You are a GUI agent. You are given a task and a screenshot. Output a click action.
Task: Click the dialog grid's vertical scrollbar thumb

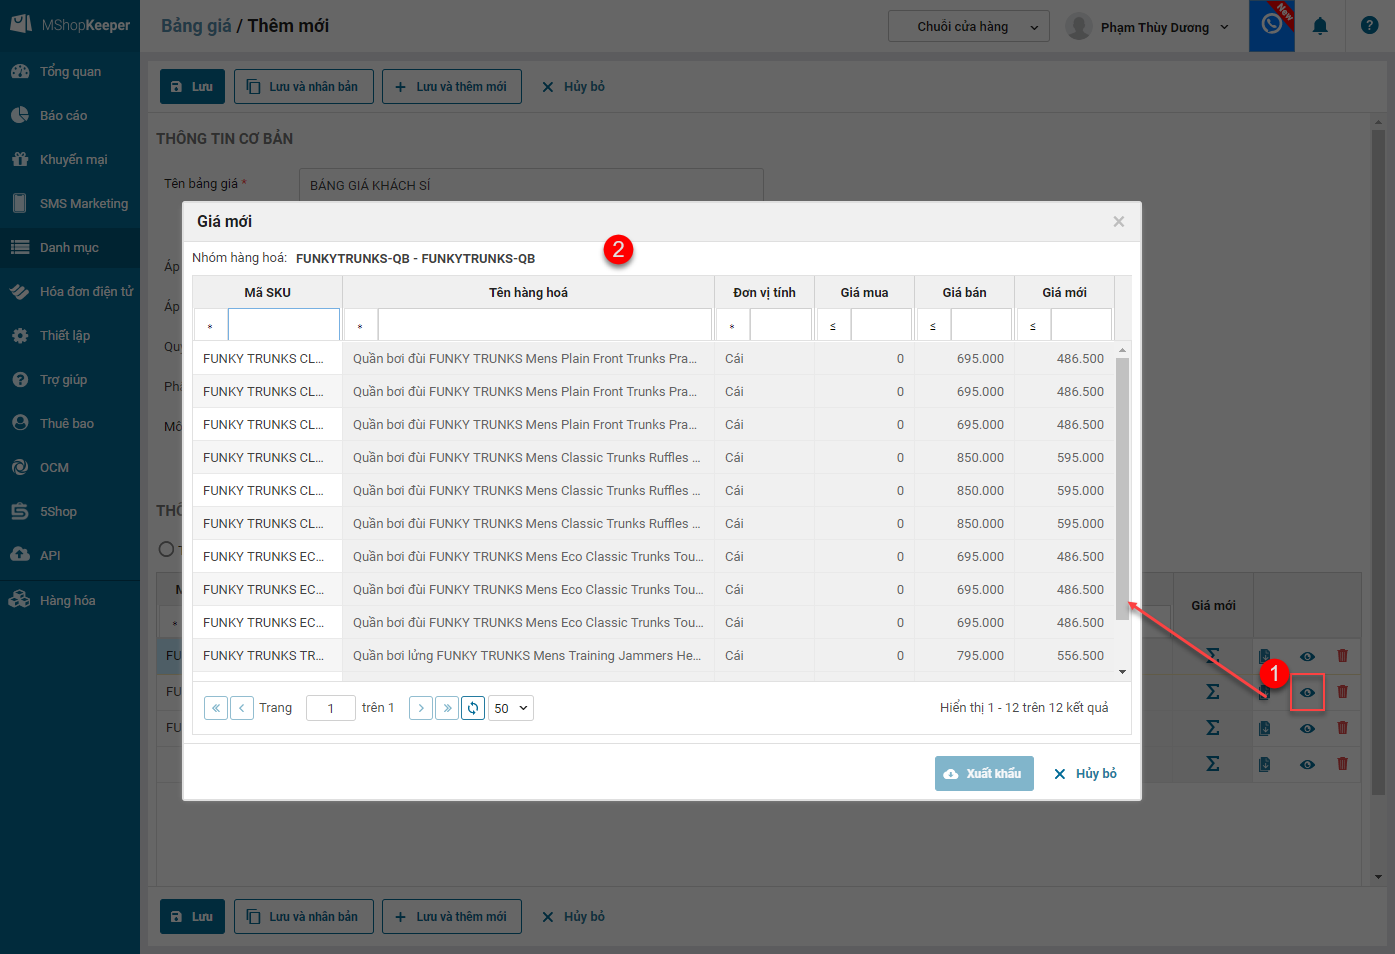[1122, 488]
